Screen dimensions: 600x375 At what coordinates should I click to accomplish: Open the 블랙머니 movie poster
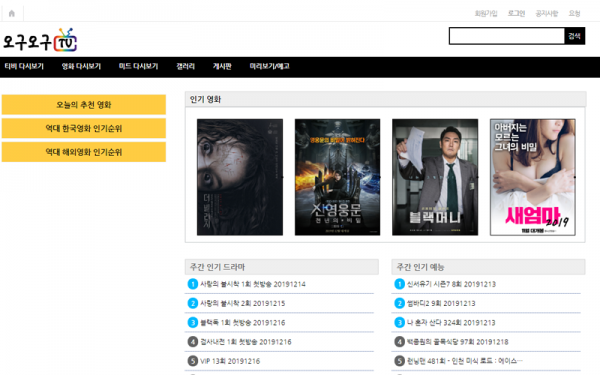(x=435, y=177)
